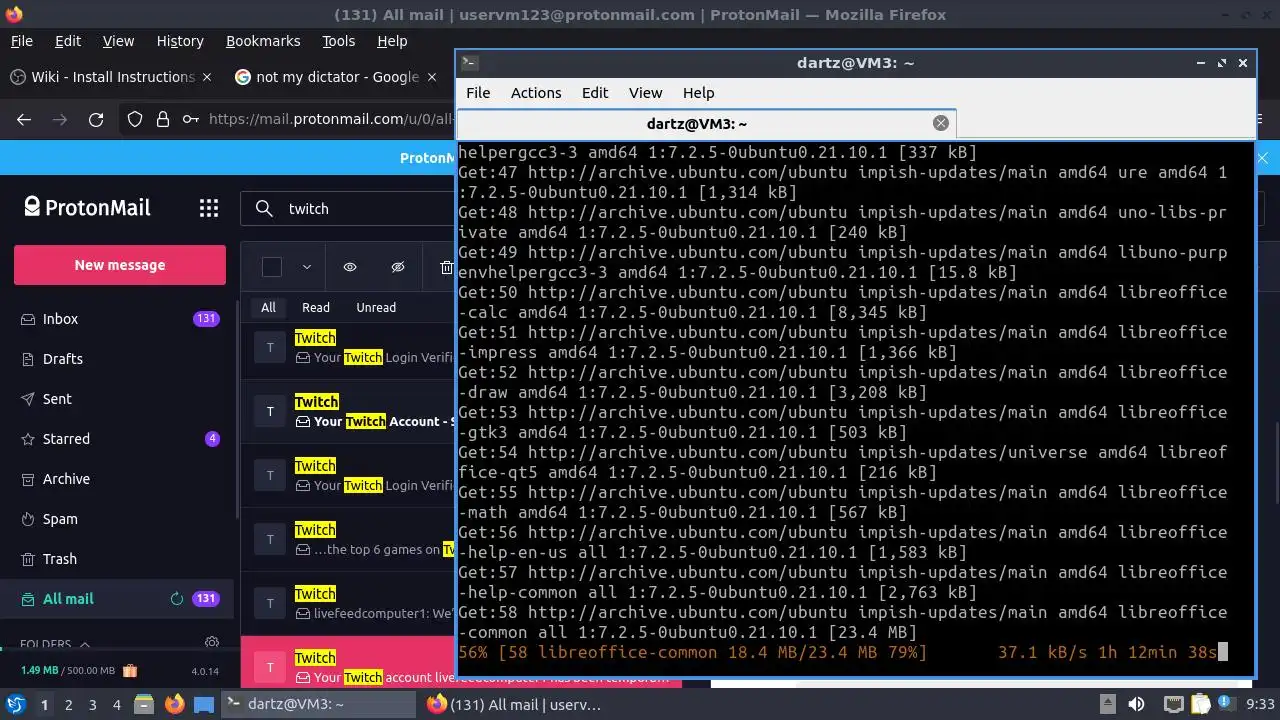1280x720 pixels.
Task: Select the 'top 6 games' message avatar
Action: point(270,539)
